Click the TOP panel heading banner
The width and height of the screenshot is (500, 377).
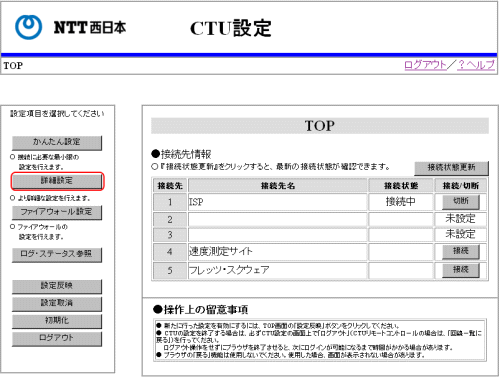coord(320,126)
